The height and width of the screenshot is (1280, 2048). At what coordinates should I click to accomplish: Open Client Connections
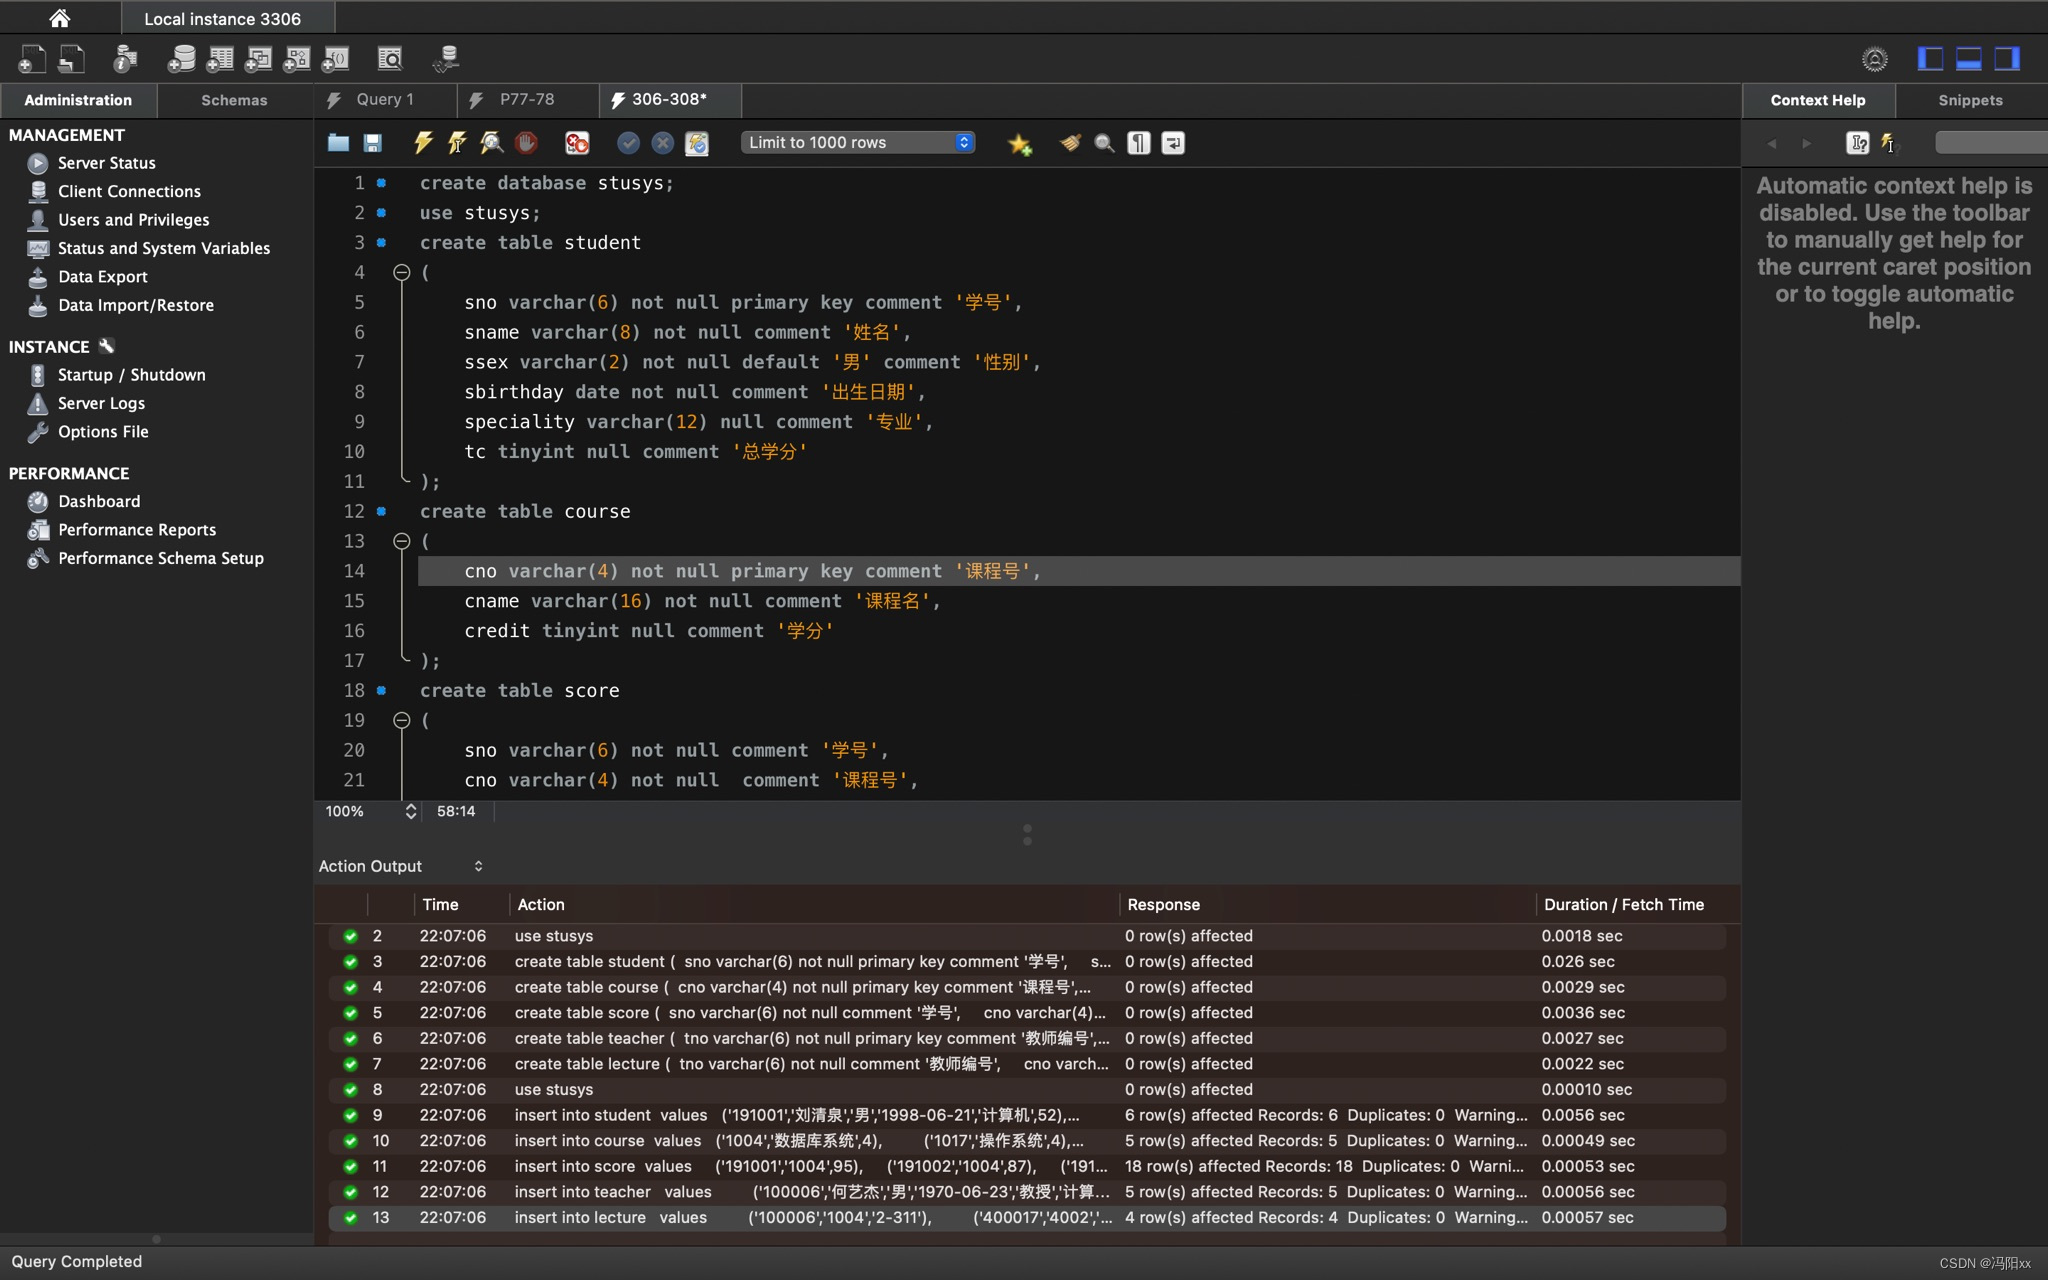[x=129, y=191]
